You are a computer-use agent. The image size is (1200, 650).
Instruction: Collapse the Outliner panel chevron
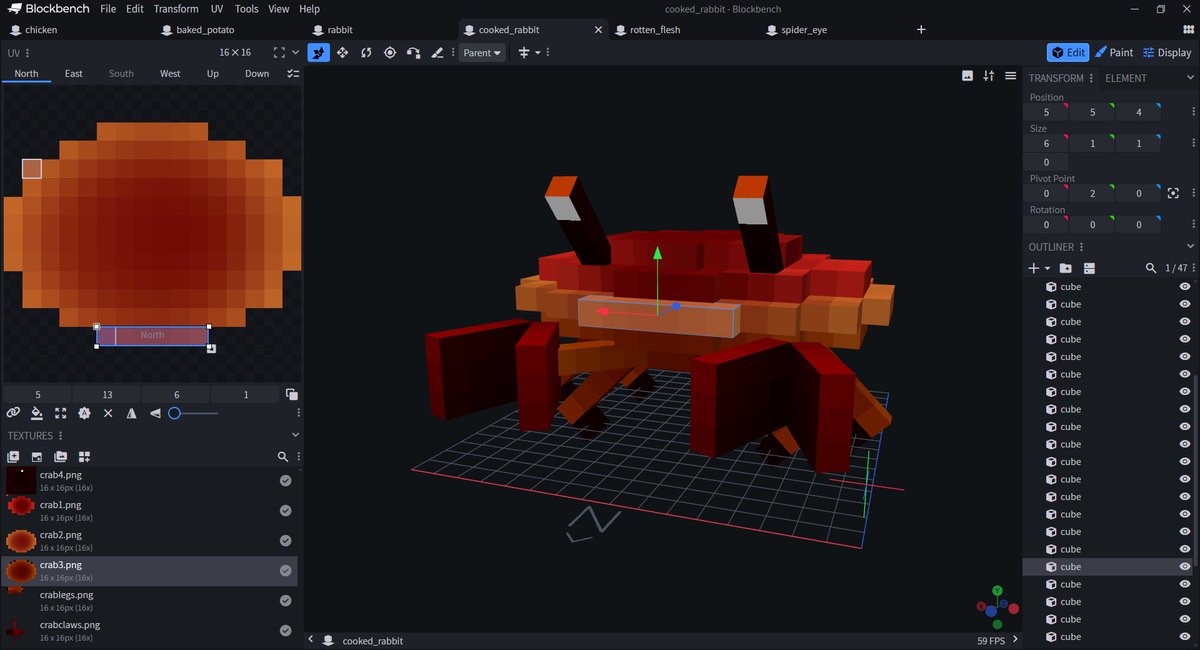pos(1190,246)
